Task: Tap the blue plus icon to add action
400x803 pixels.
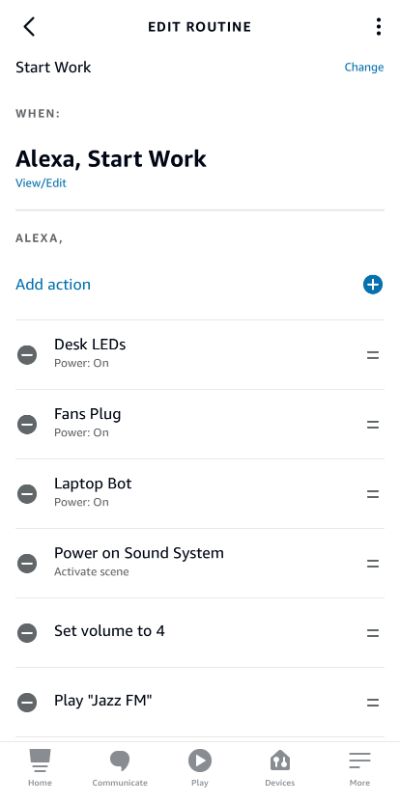Action: [373, 285]
